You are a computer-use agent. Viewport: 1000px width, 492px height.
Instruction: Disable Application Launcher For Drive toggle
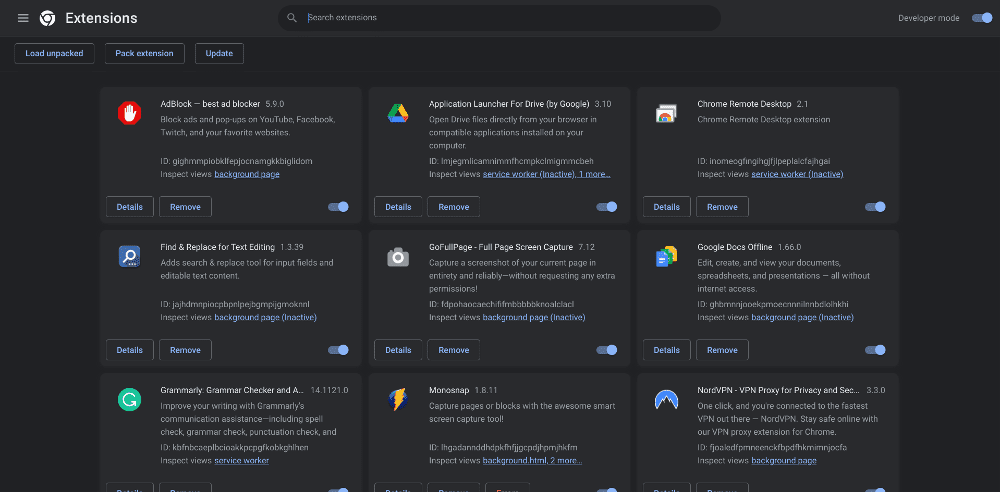tap(607, 207)
